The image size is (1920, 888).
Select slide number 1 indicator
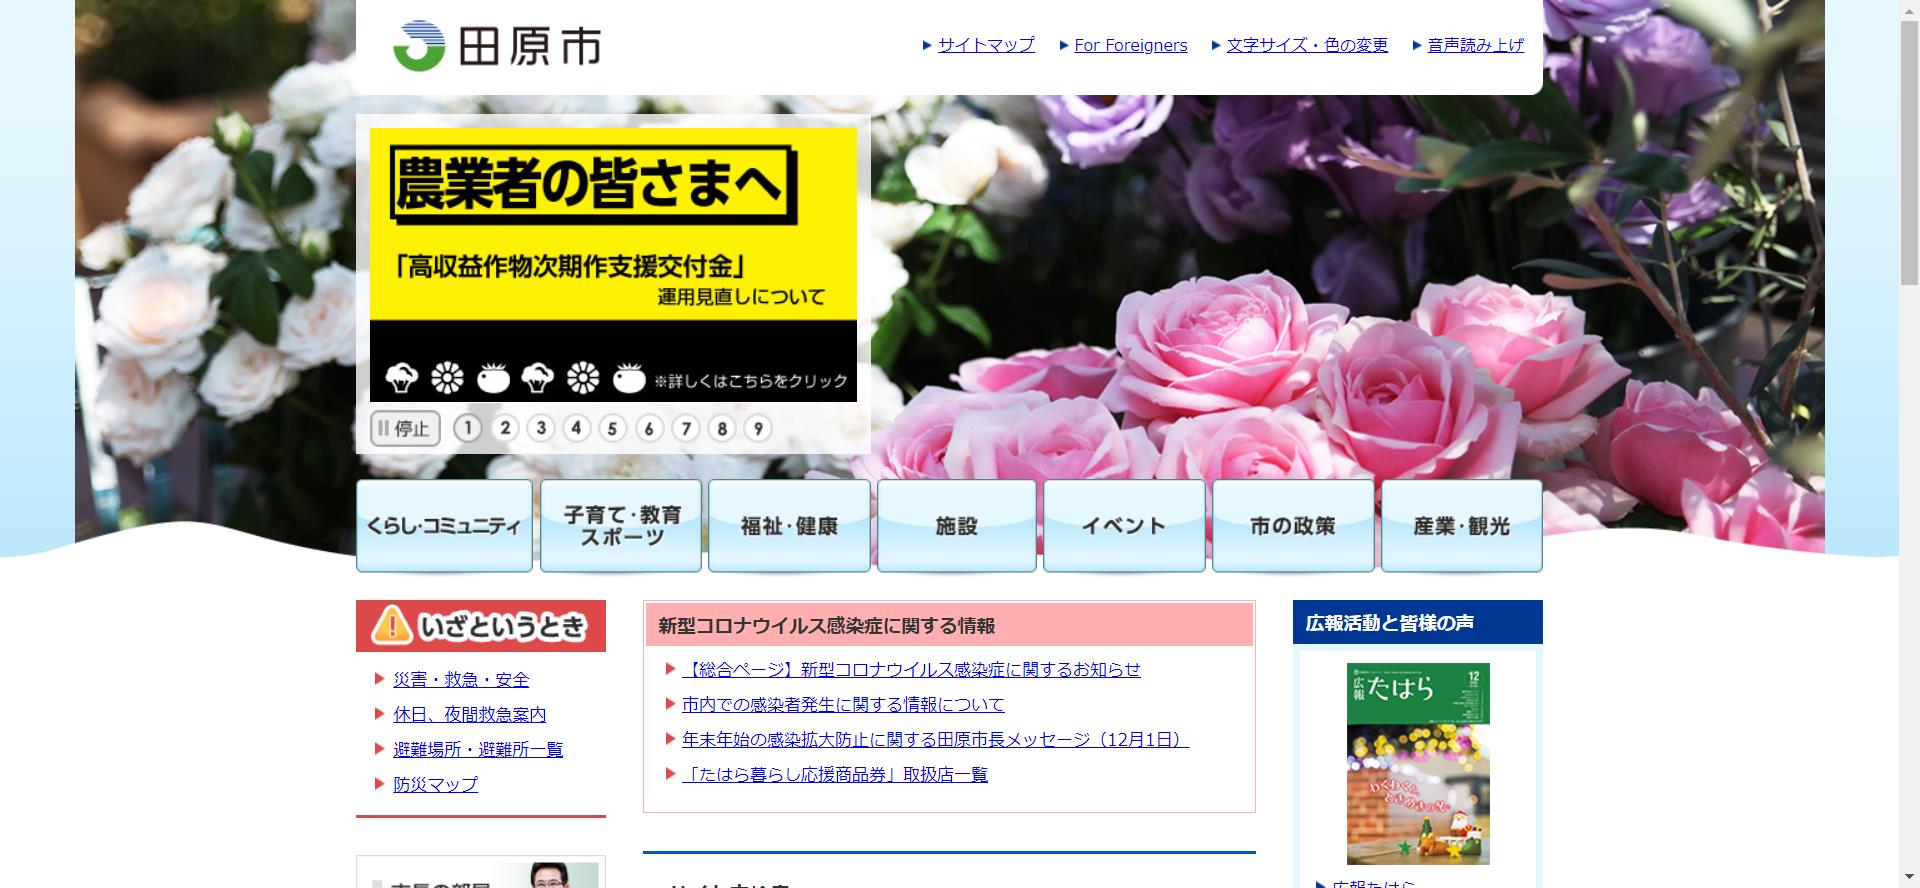click(467, 429)
